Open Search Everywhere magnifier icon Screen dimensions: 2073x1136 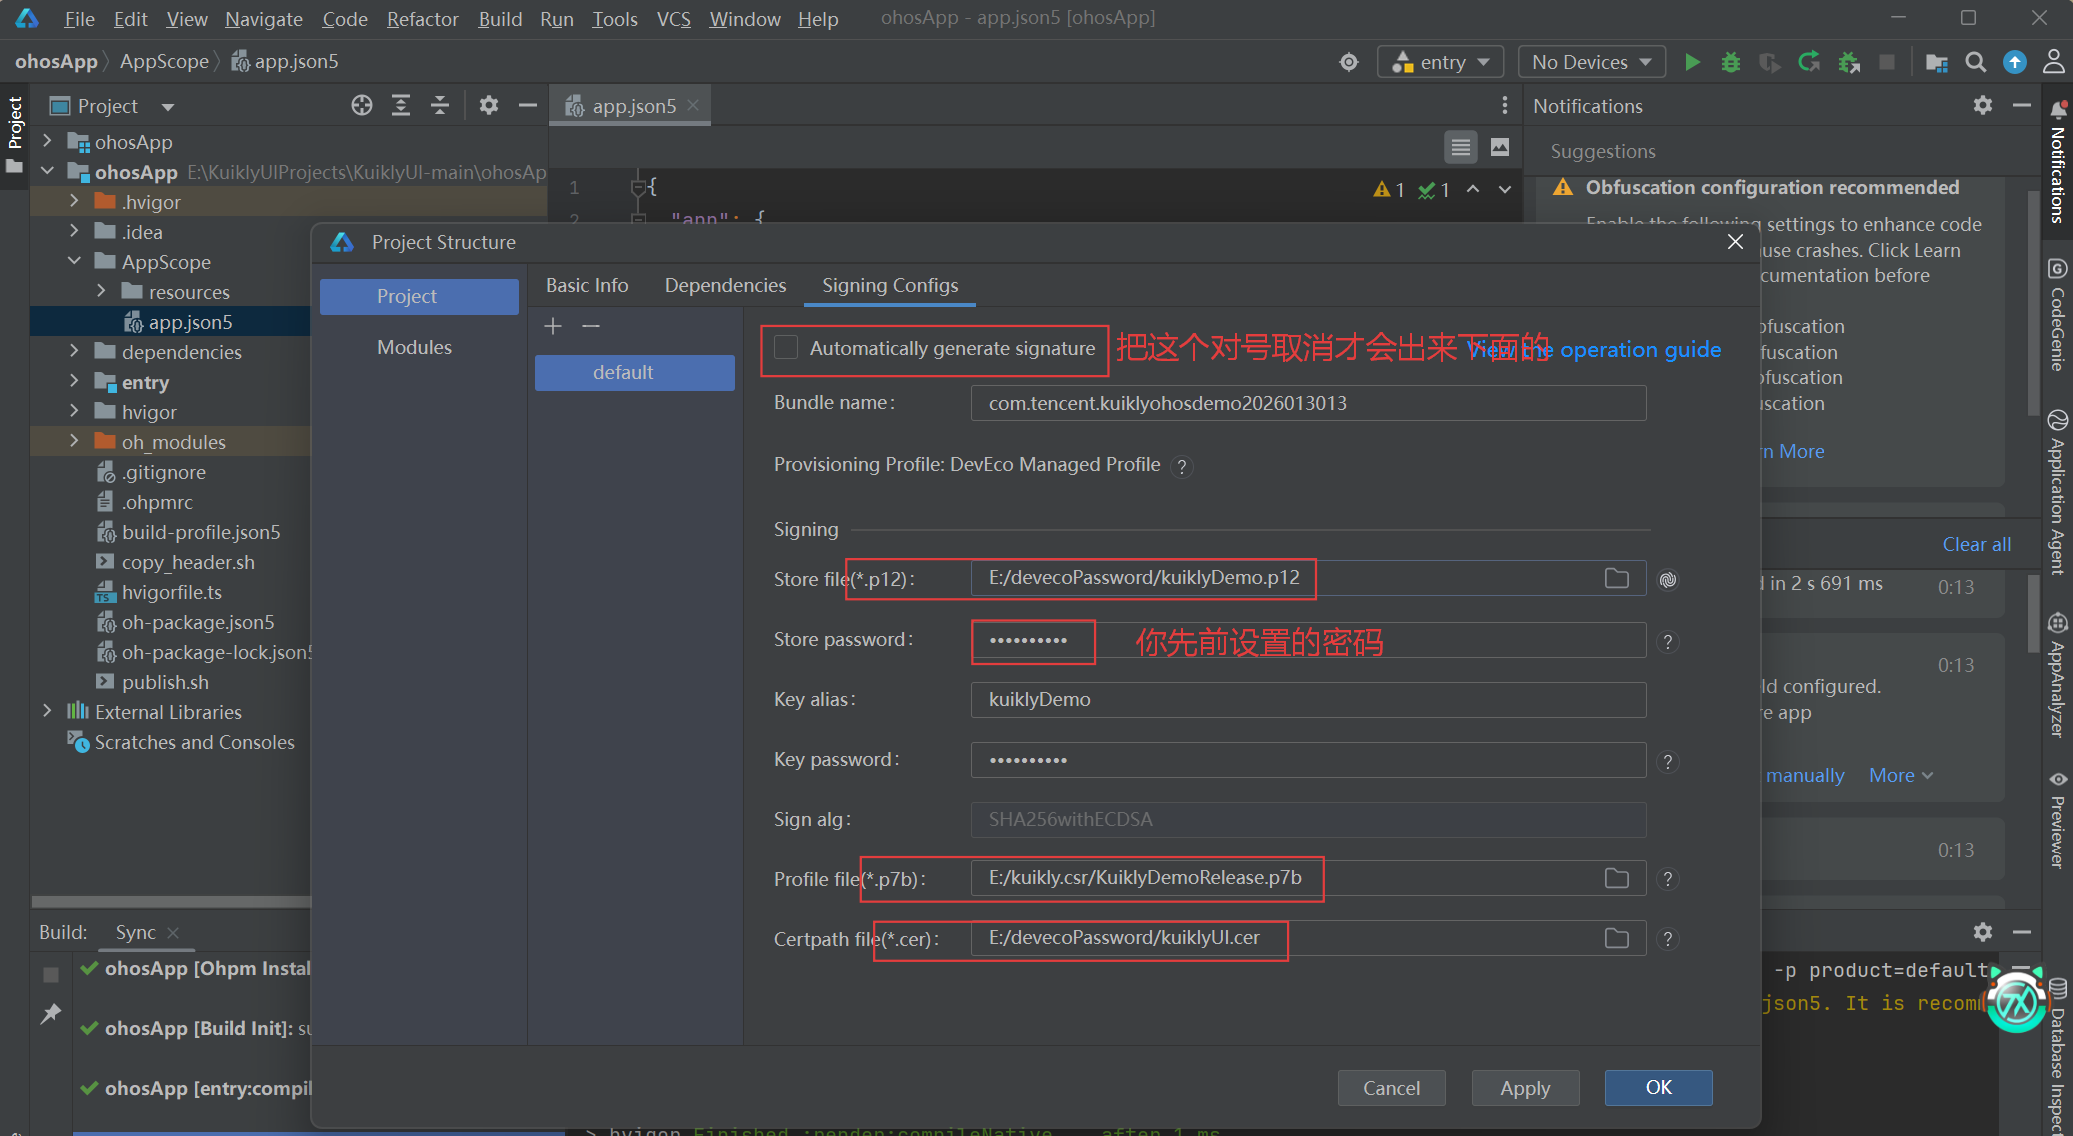click(x=1975, y=62)
